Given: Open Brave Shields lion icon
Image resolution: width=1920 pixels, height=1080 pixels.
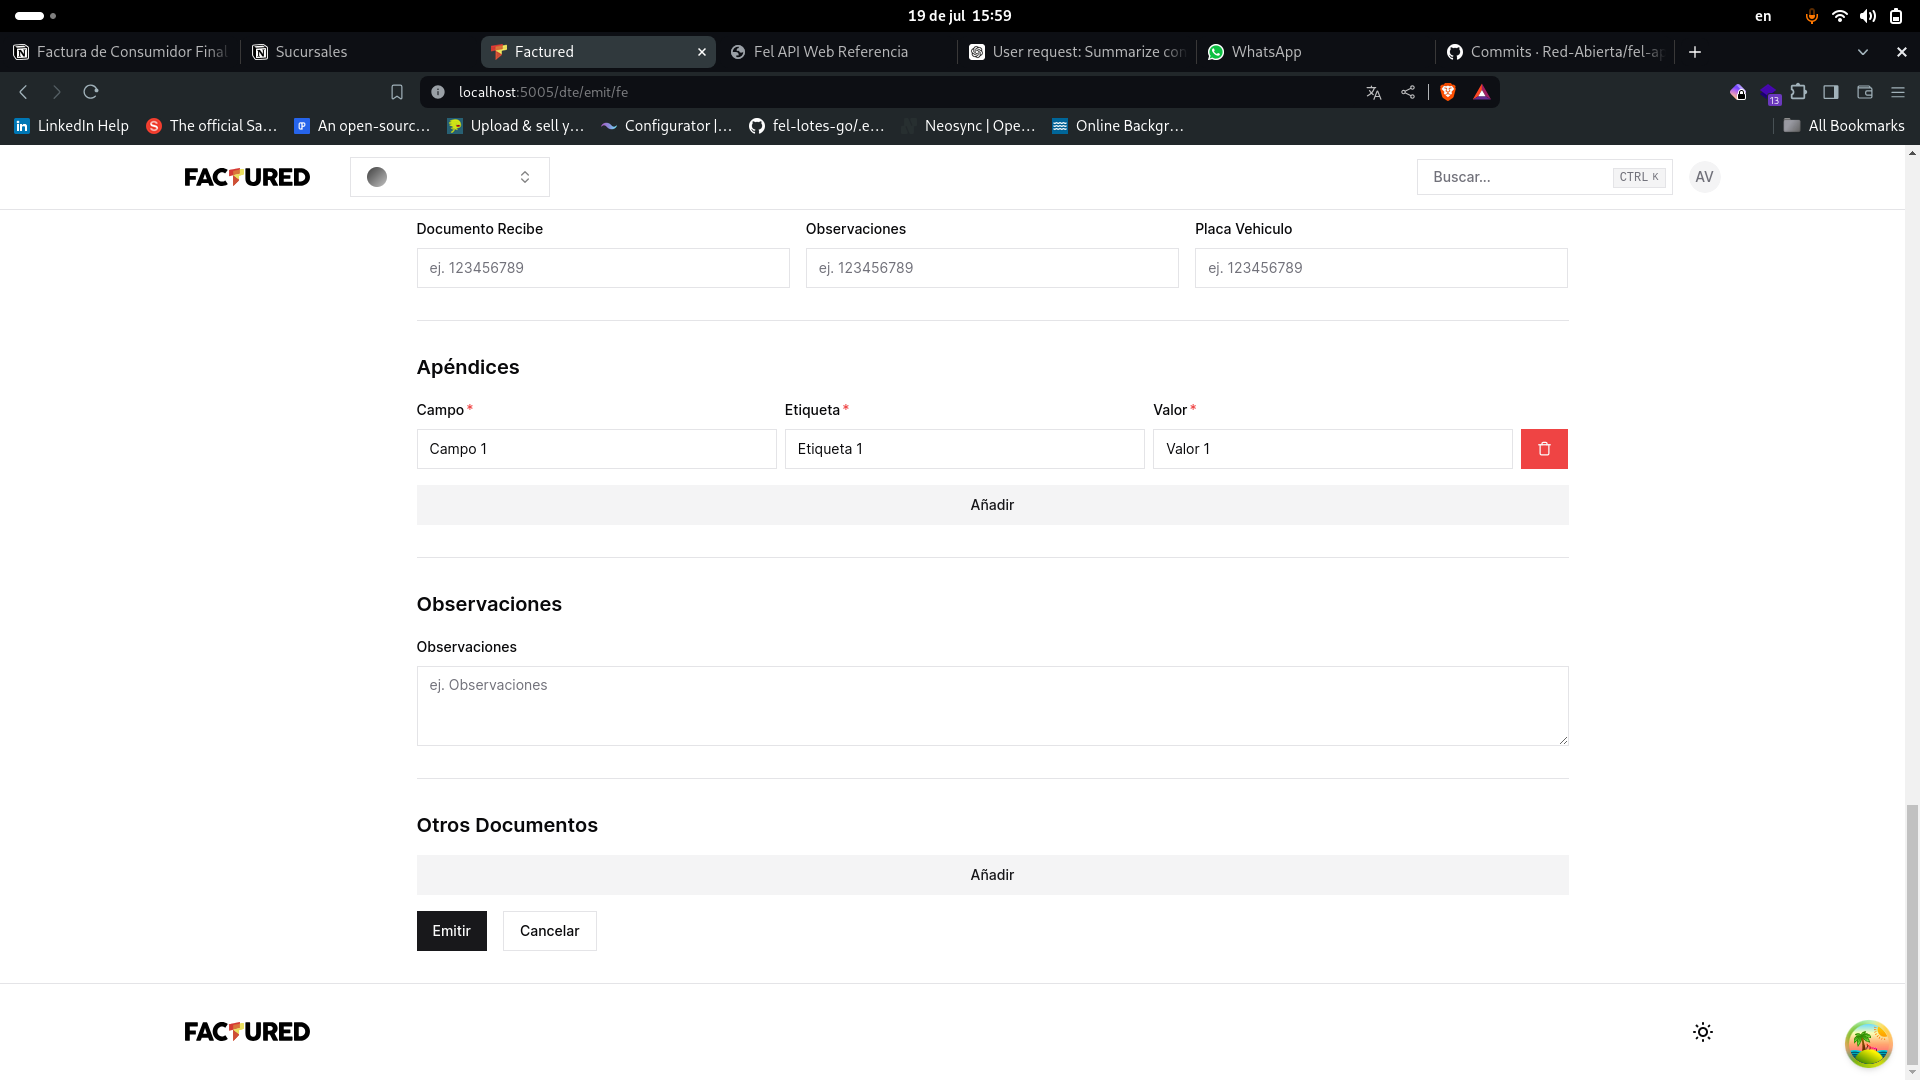Looking at the screenshot, I should (1448, 92).
